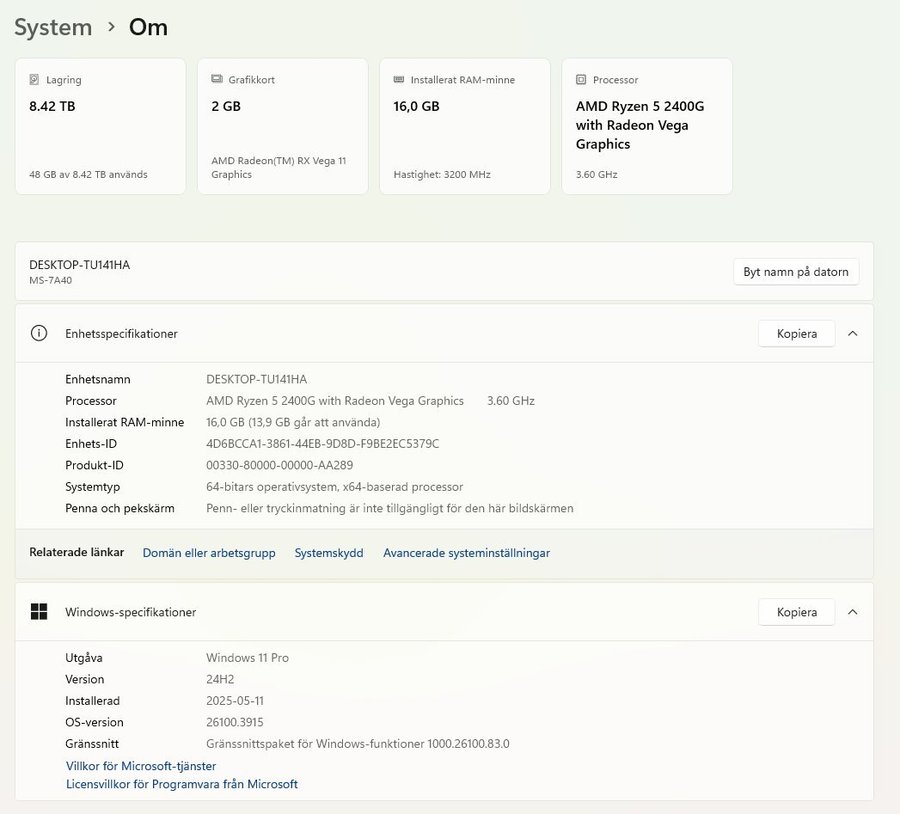900x814 pixels.
Task: Collapse the Windows-specifikationer section
Action: click(853, 612)
